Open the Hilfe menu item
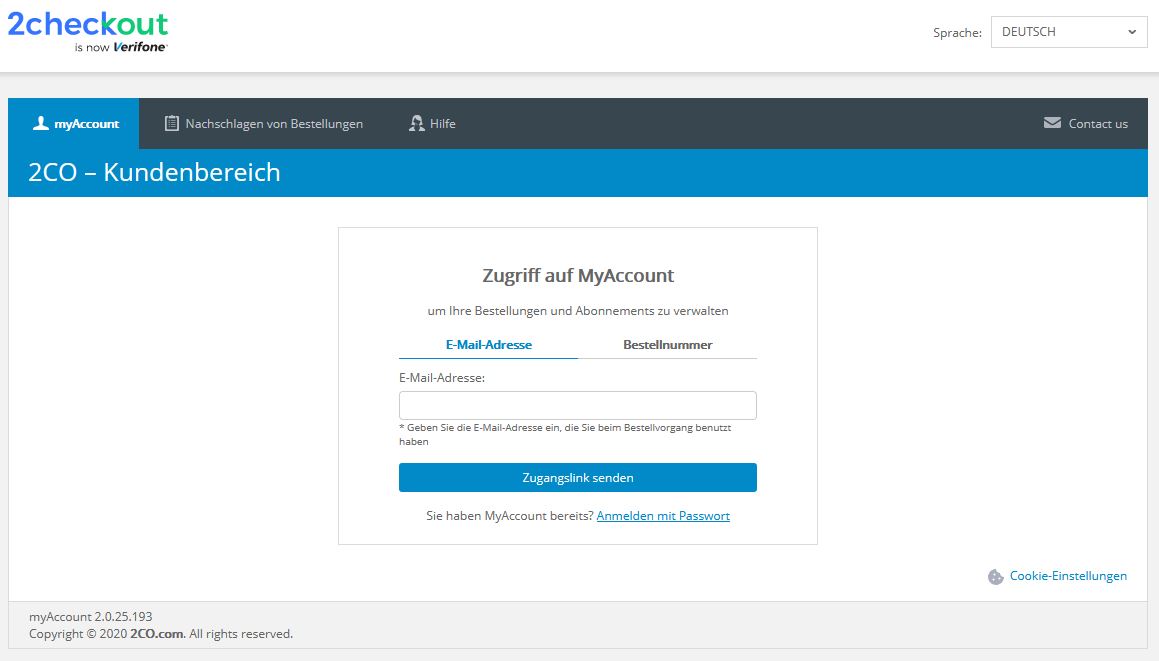Image resolution: width=1159 pixels, height=661 pixels. tap(442, 124)
